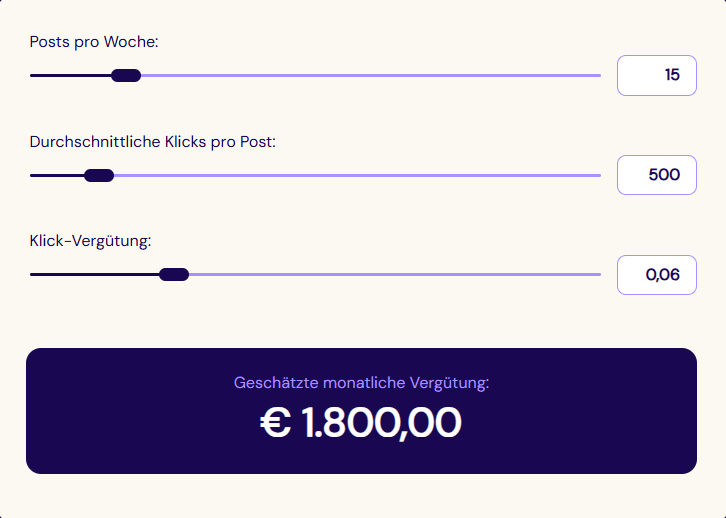Screen dimensions: 726x518
Task: Click middle of light unfilled clicks-per-post track
Action: coord(357,175)
